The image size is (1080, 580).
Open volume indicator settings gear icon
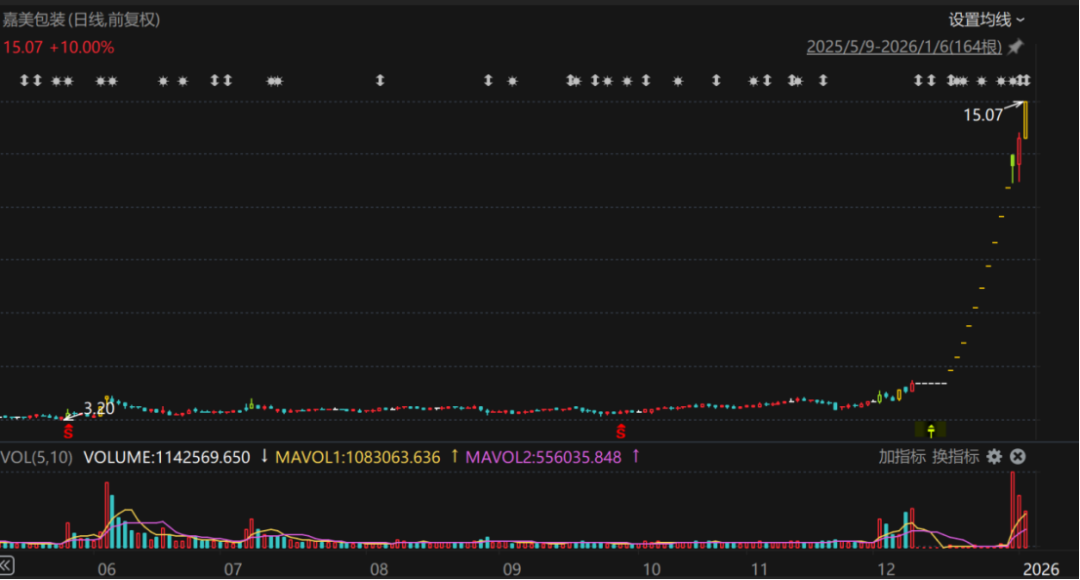point(994,456)
